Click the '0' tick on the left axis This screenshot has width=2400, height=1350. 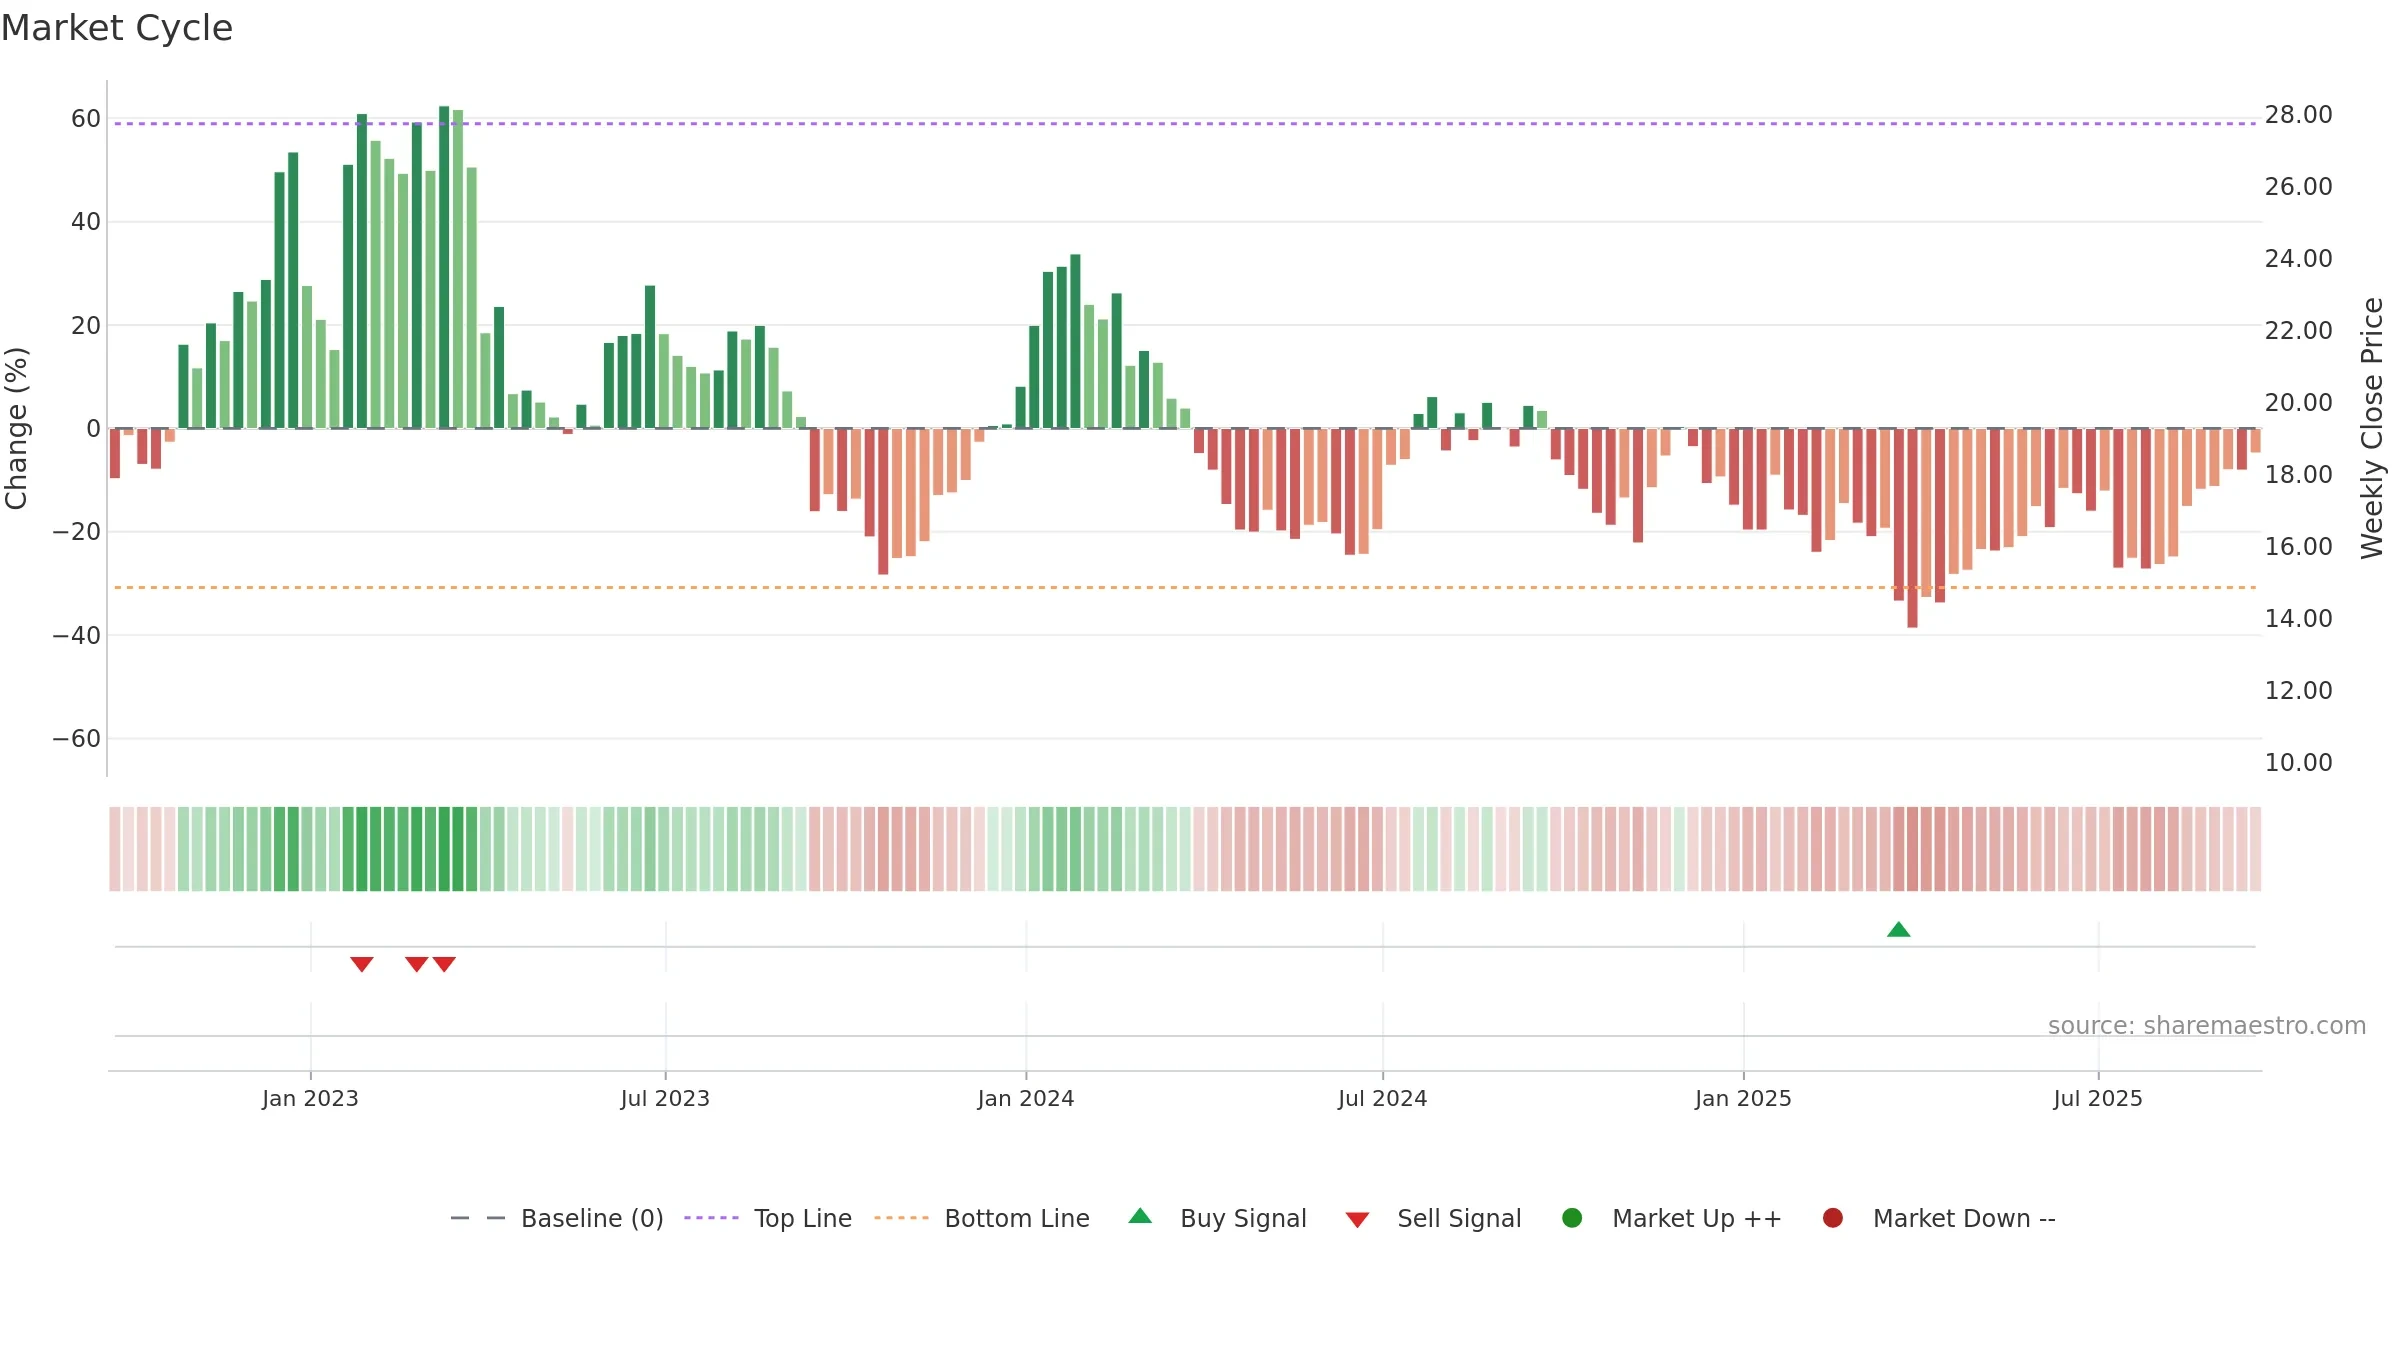[93, 429]
